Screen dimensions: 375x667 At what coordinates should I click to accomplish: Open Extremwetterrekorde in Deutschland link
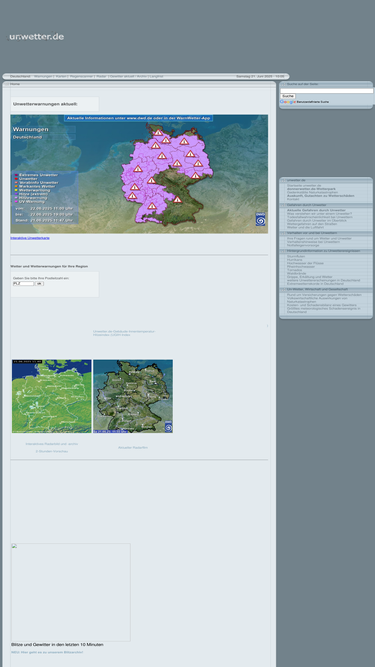pyautogui.click(x=315, y=283)
